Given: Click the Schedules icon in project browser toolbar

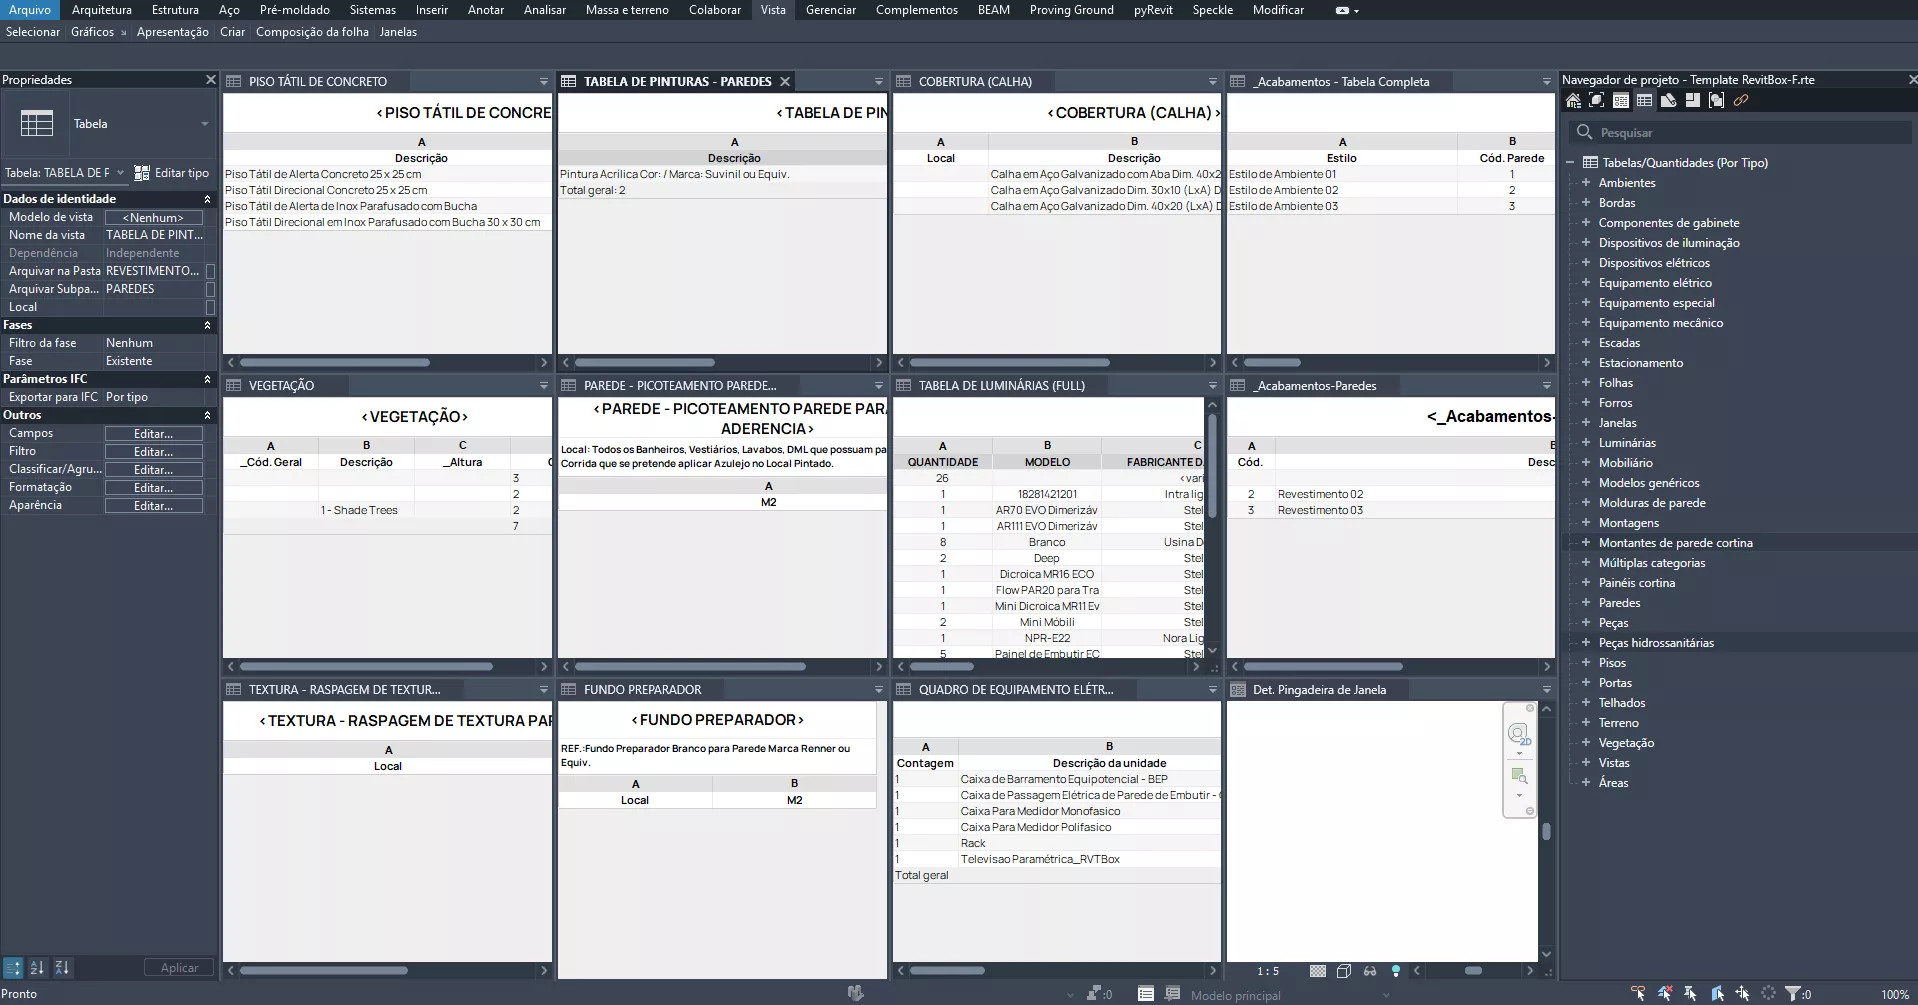Looking at the screenshot, I should 1644,100.
